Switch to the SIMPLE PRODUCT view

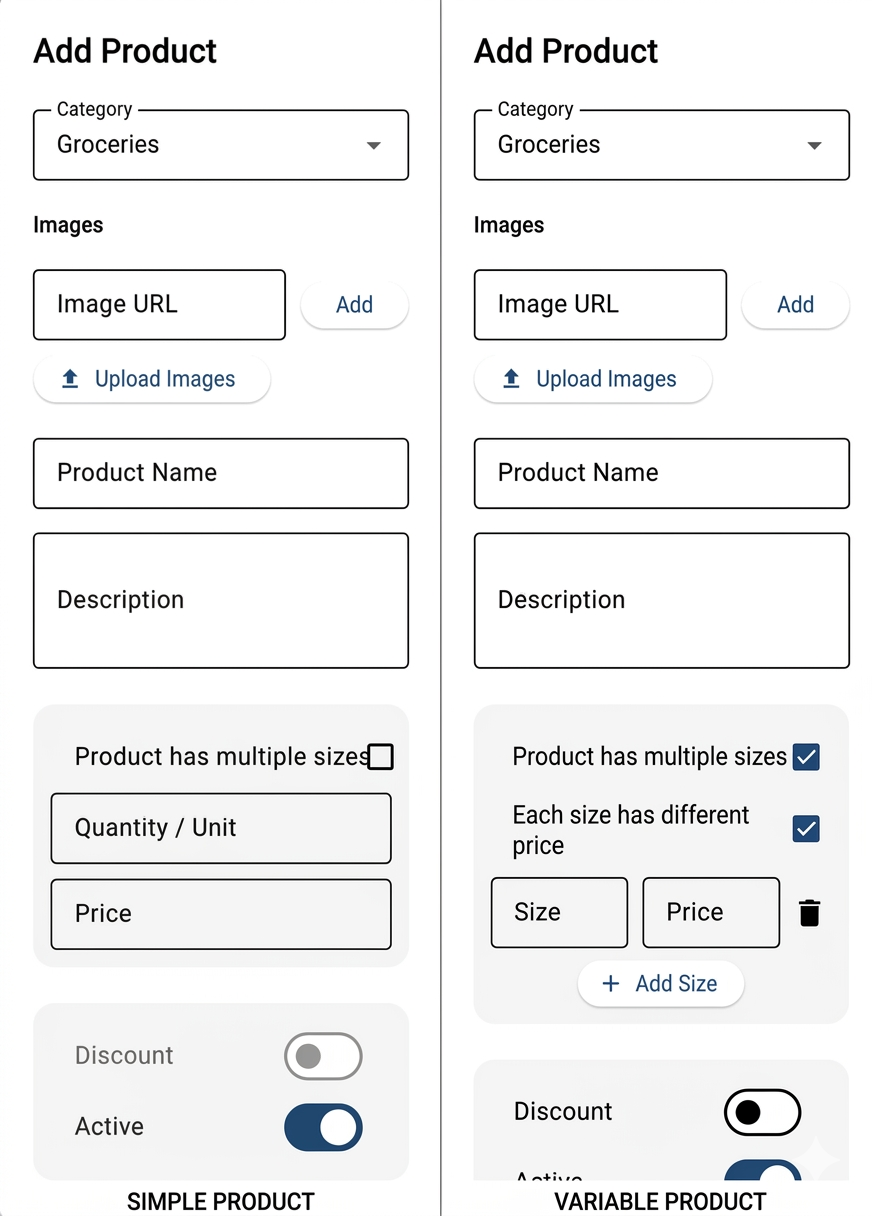[220, 1202]
